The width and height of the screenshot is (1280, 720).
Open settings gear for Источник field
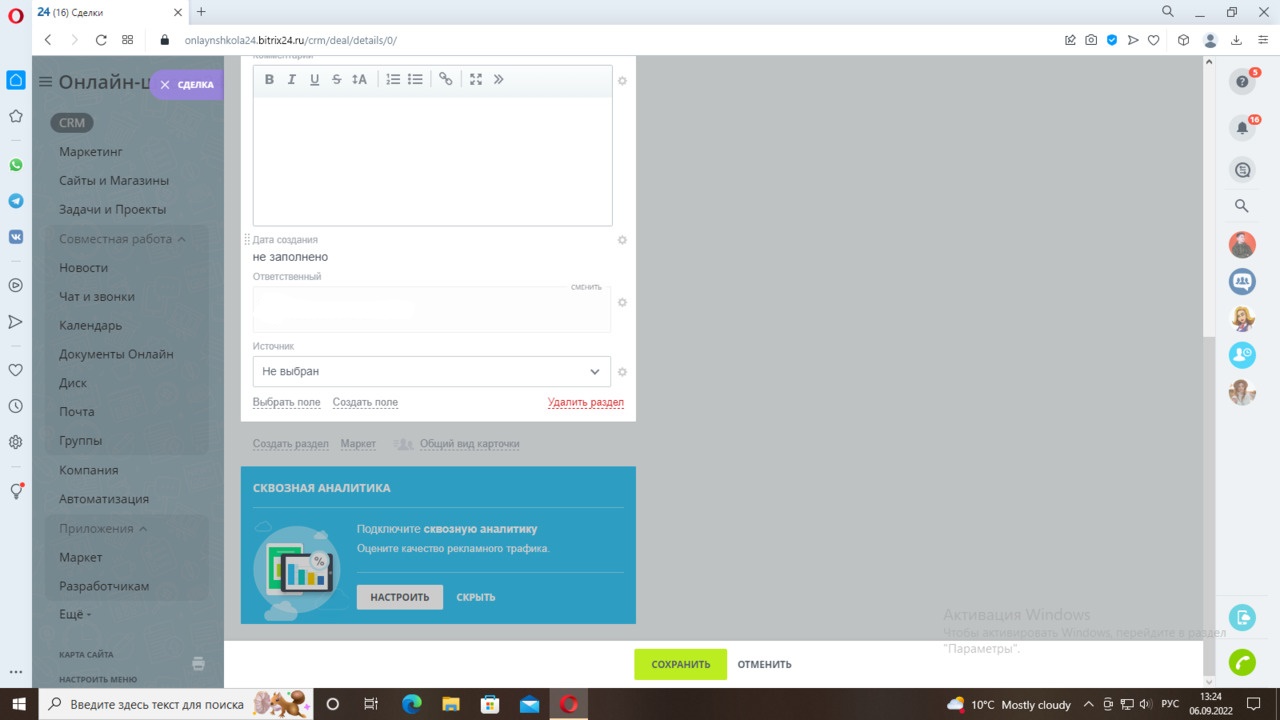(622, 372)
